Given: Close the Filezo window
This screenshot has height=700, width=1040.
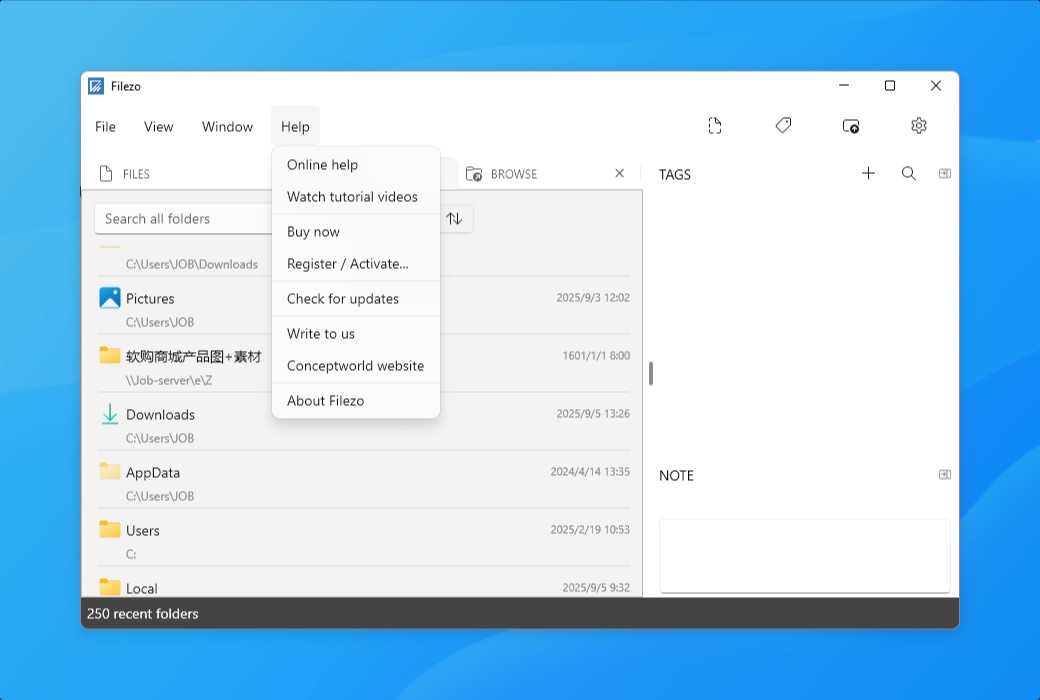Looking at the screenshot, I should 936,86.
